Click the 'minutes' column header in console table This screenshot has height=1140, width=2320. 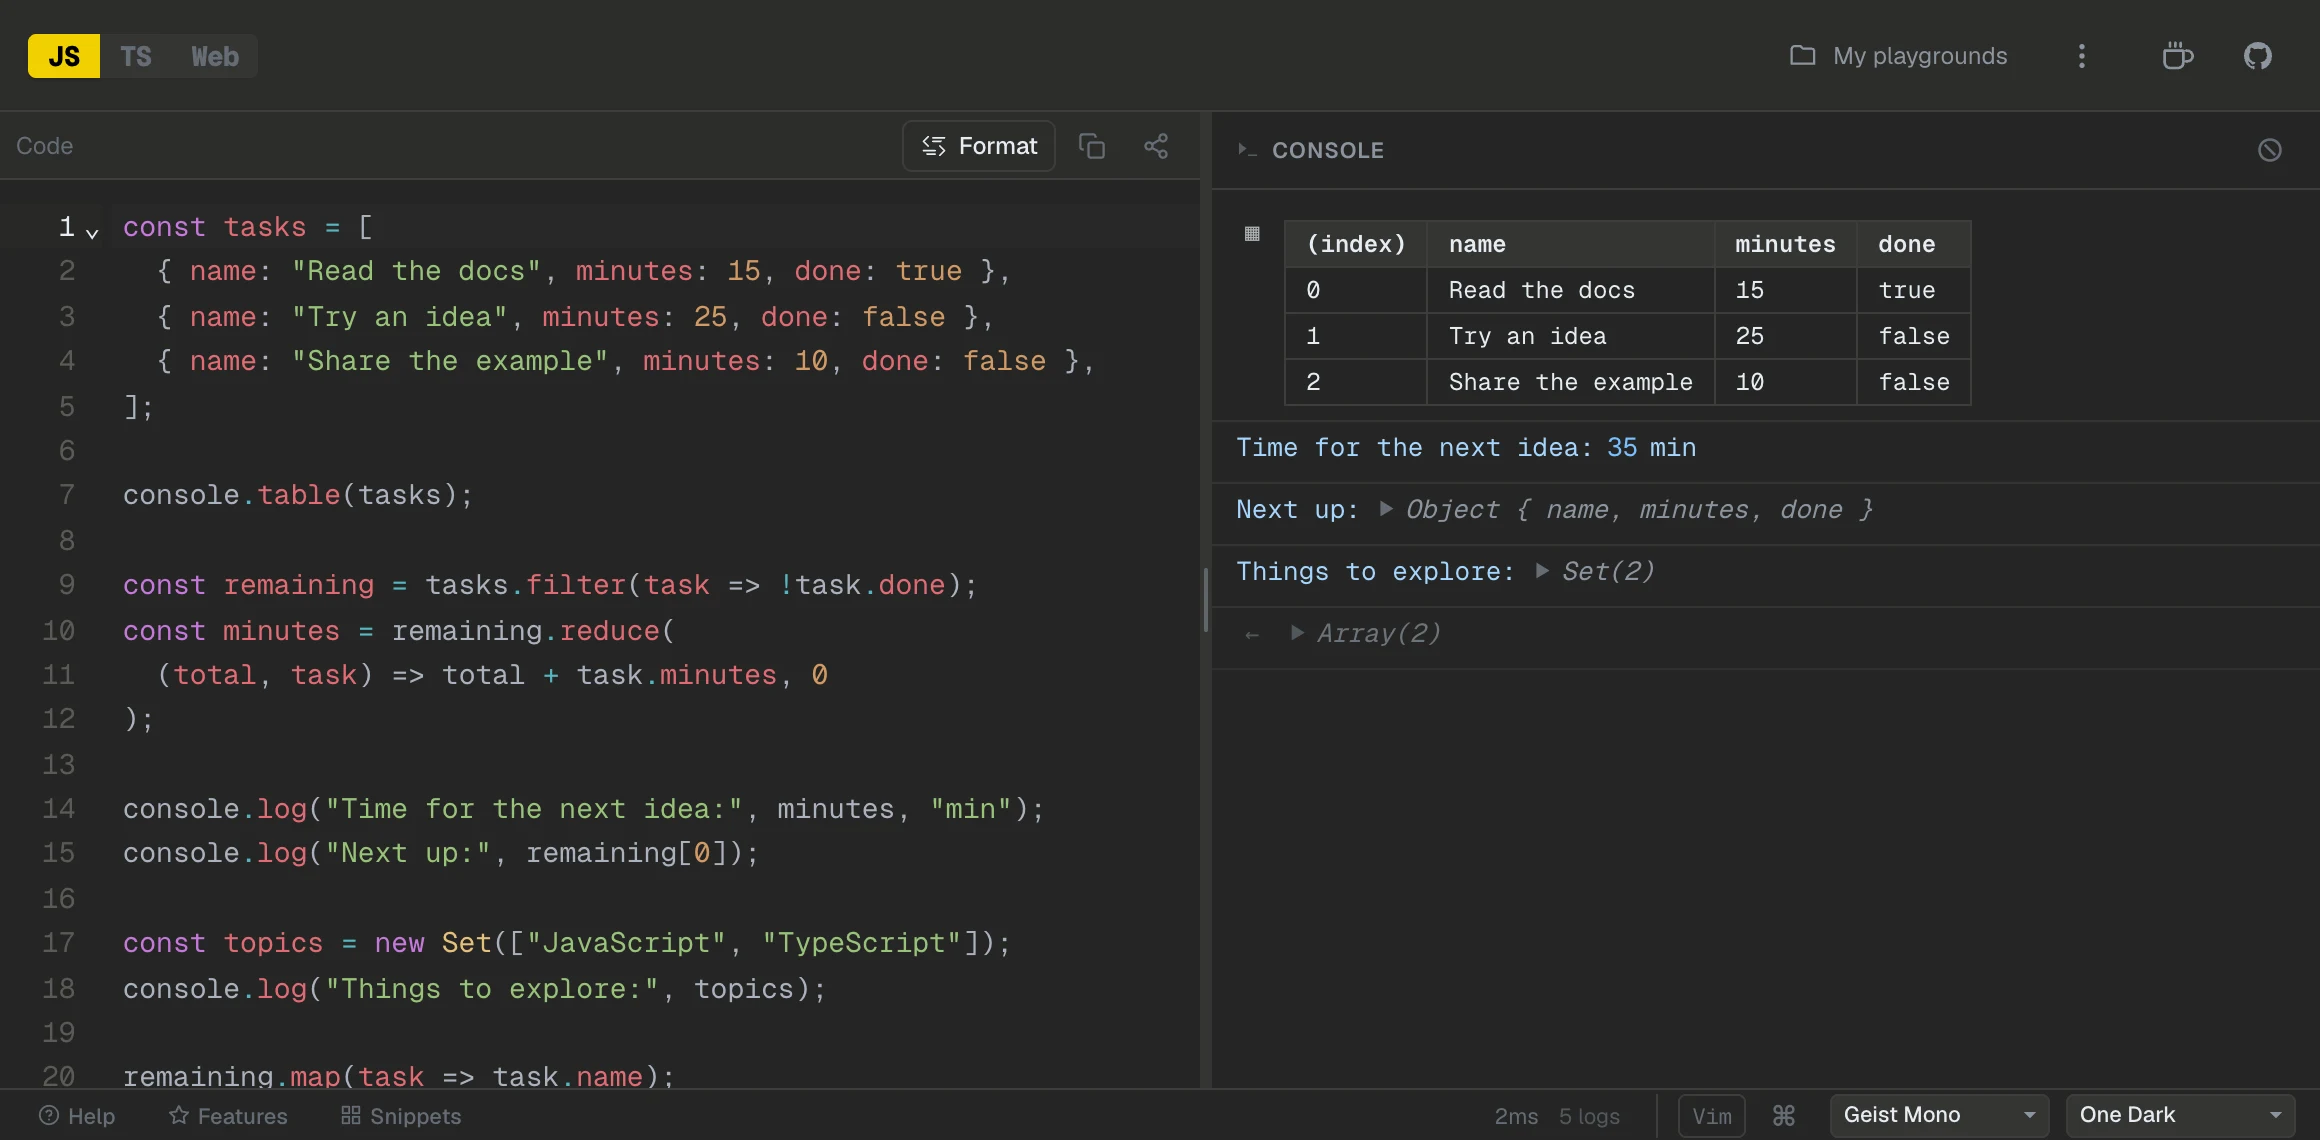tap(1785, 244)
